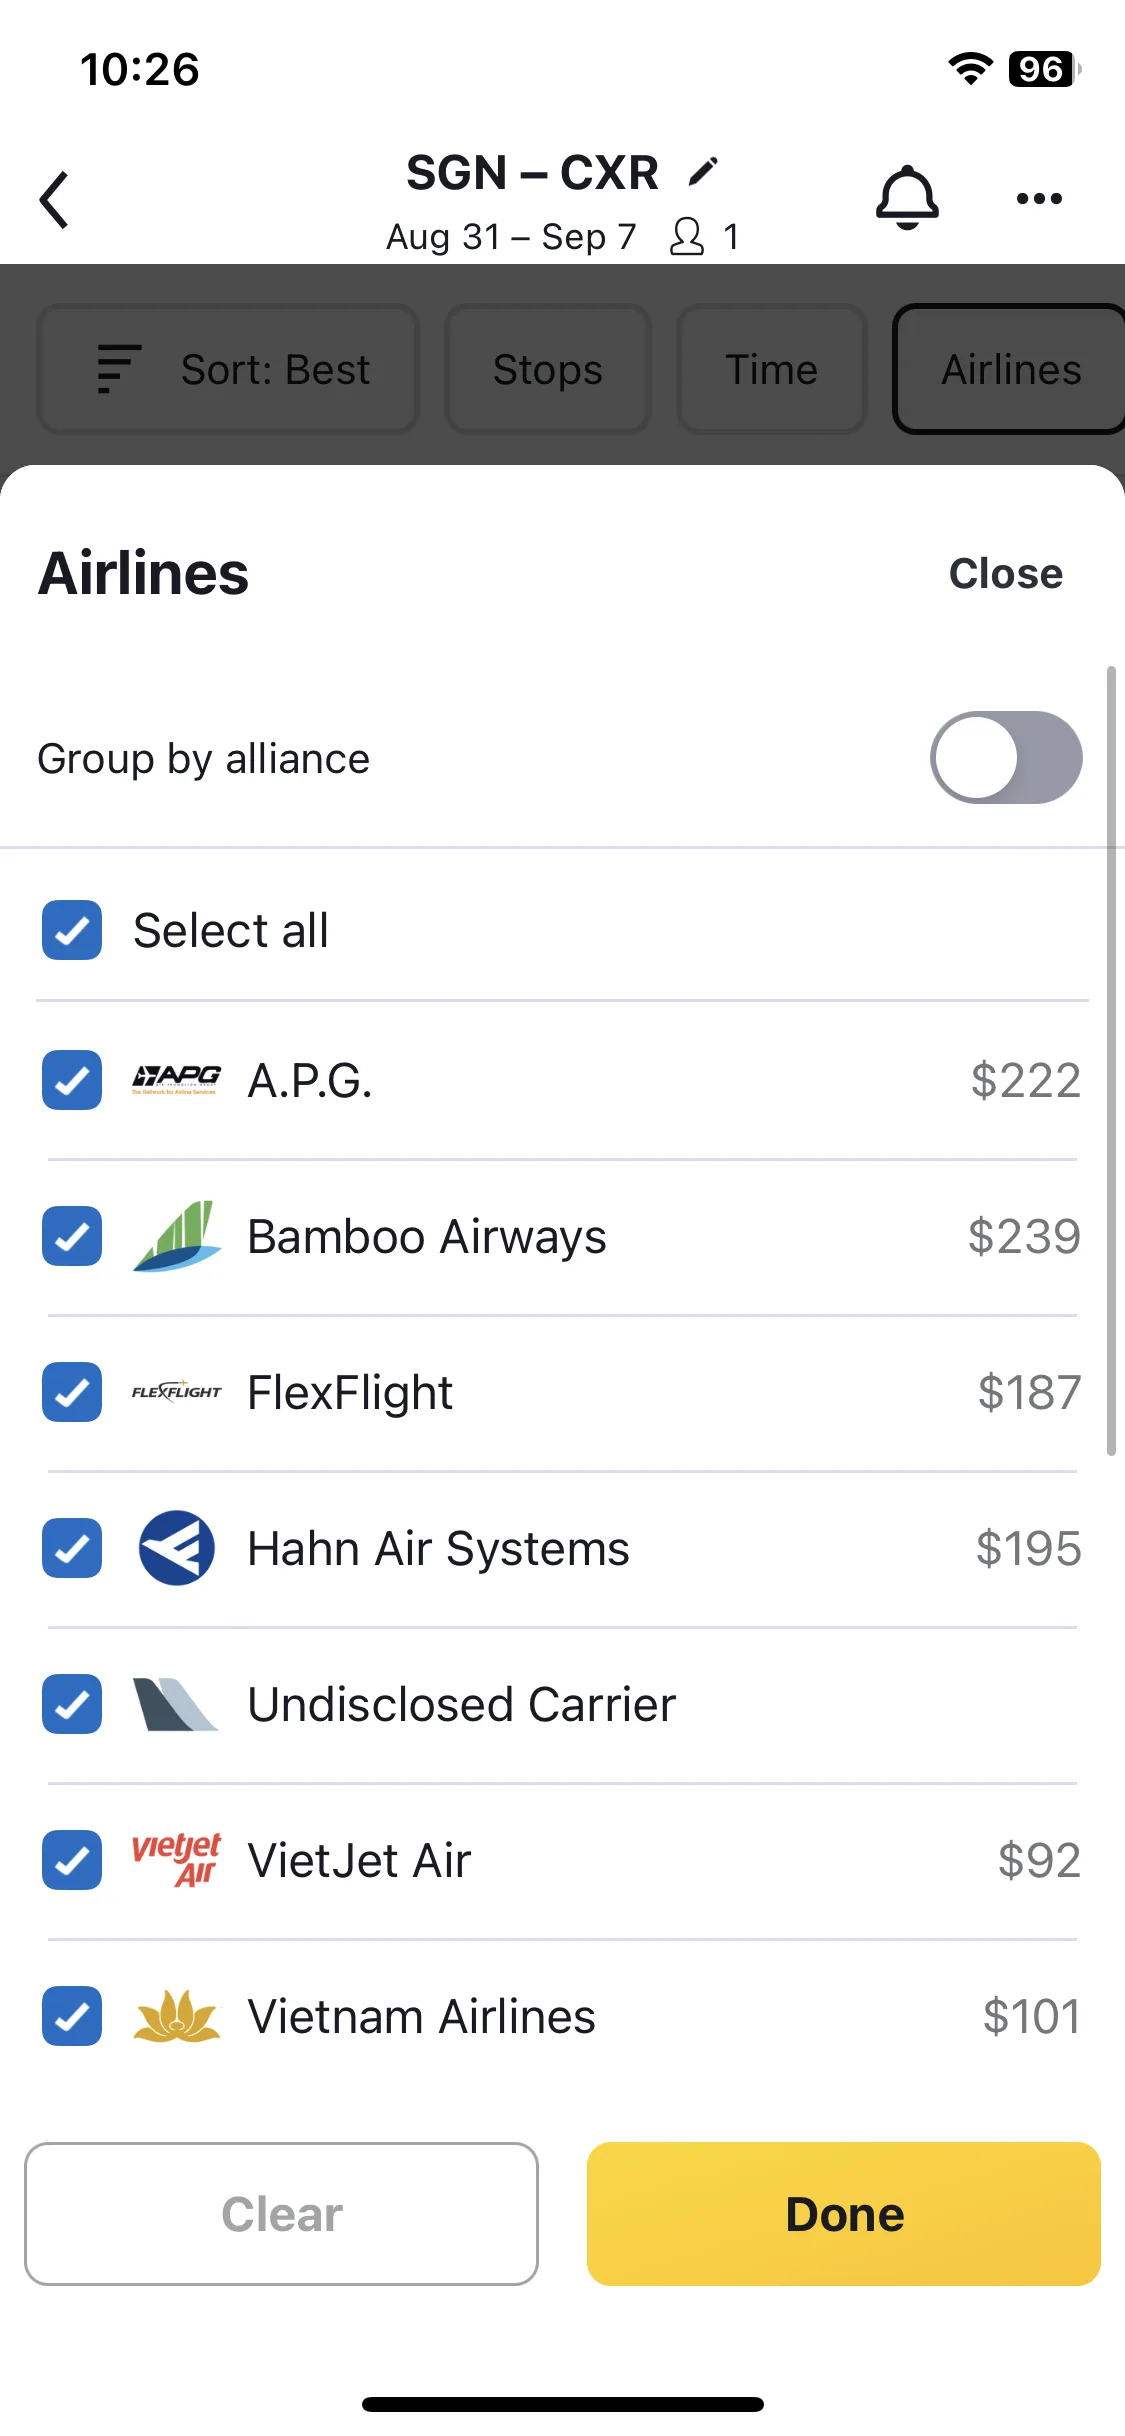Image resolution: width=1125 pixels, height=2436 pixels.
Task: Open the Sort: Best dropdown
Action: [x=228, y=369]
